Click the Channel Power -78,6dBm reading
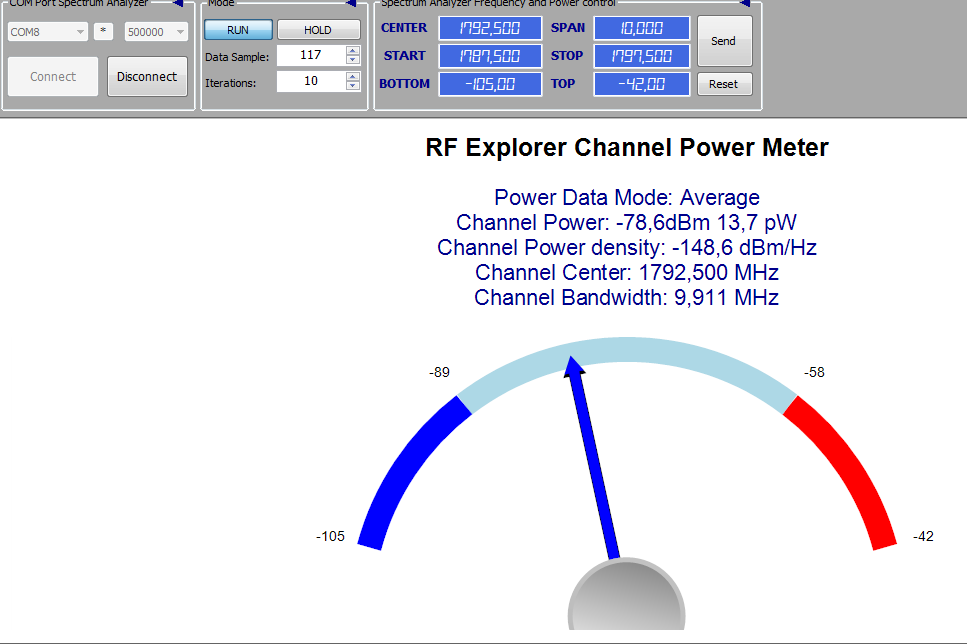Screen dimensions: 967x644 [627, 223]
